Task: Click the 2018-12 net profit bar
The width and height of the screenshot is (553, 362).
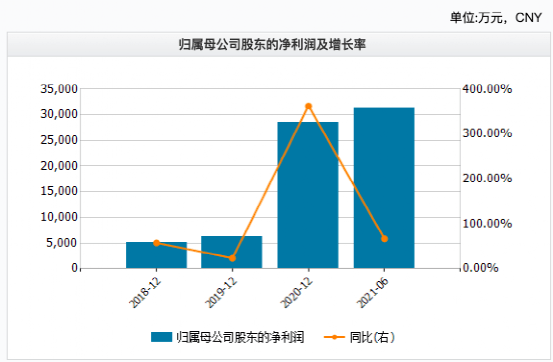Action: pyautogui.click(x=156, y=255)
